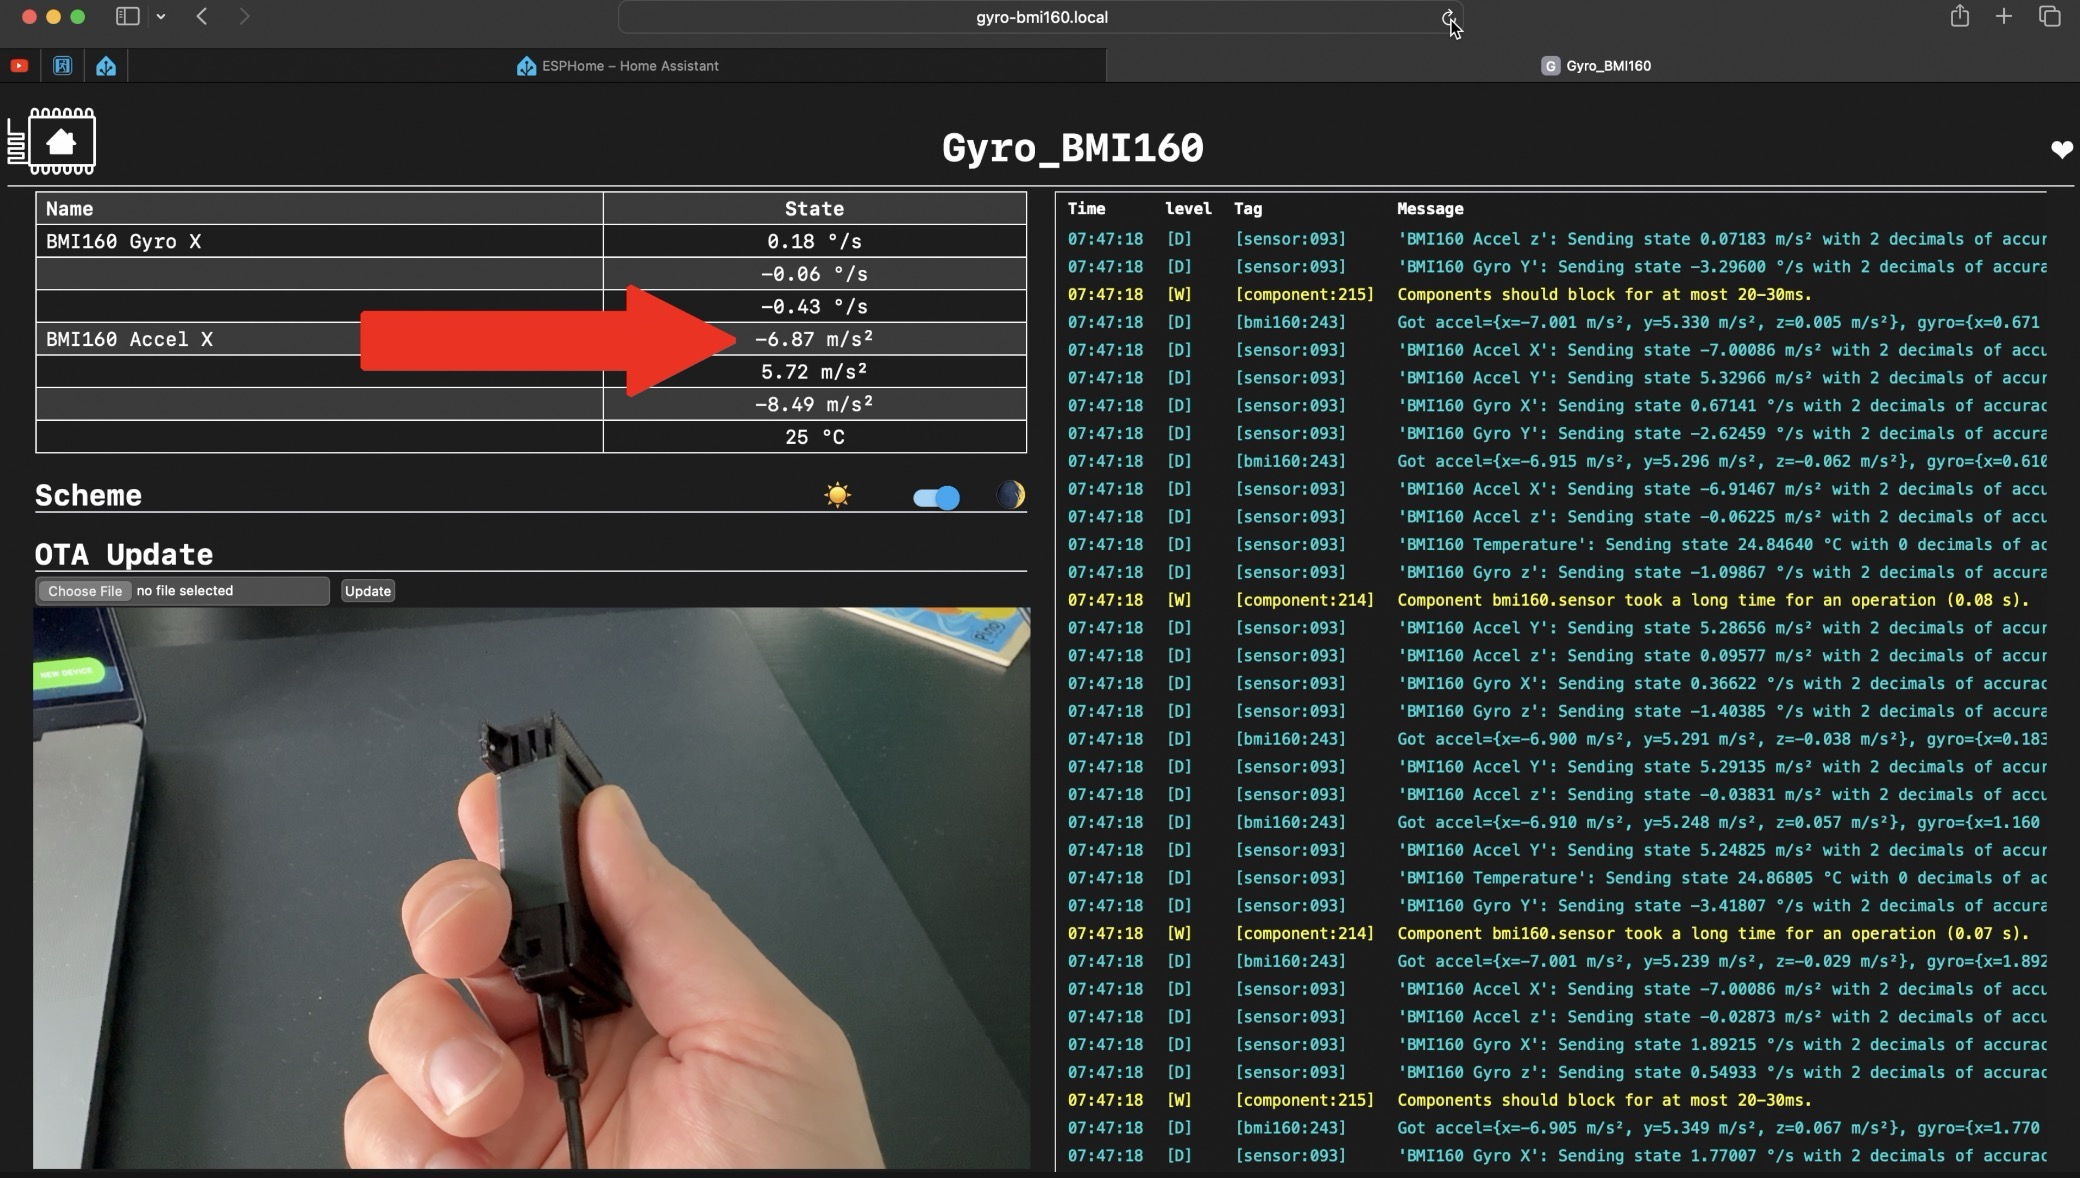Click the Temperature 24.84640 °C log line
The image size is (2080, 1178).
pyautogui.click(x=1722, y=545)
